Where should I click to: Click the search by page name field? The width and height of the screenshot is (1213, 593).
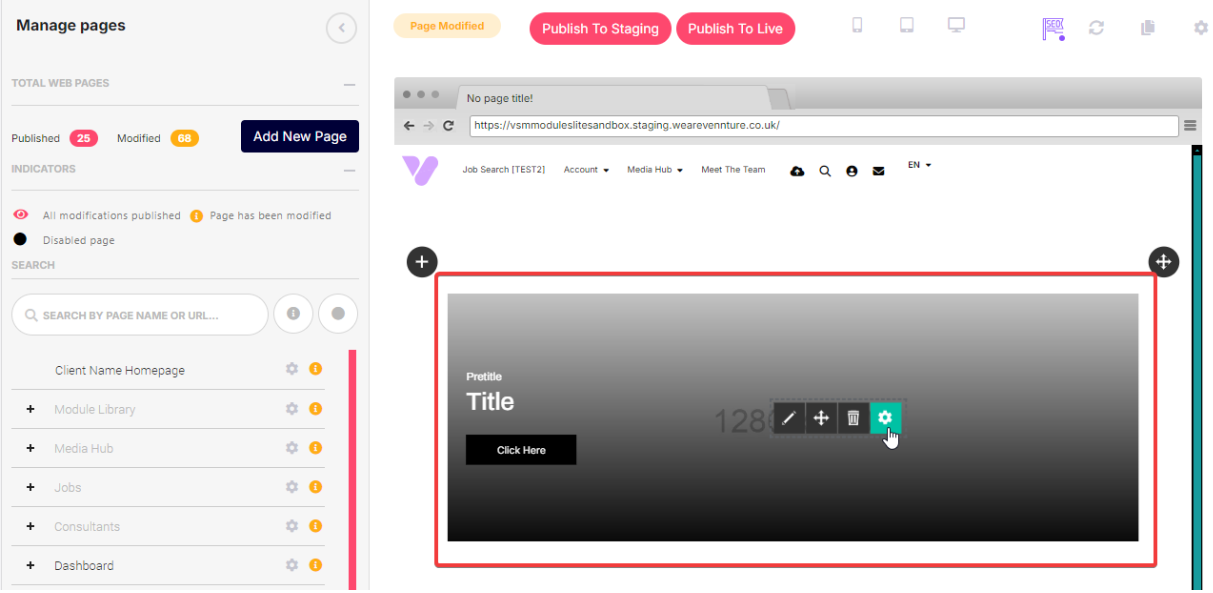pos(140,314)
